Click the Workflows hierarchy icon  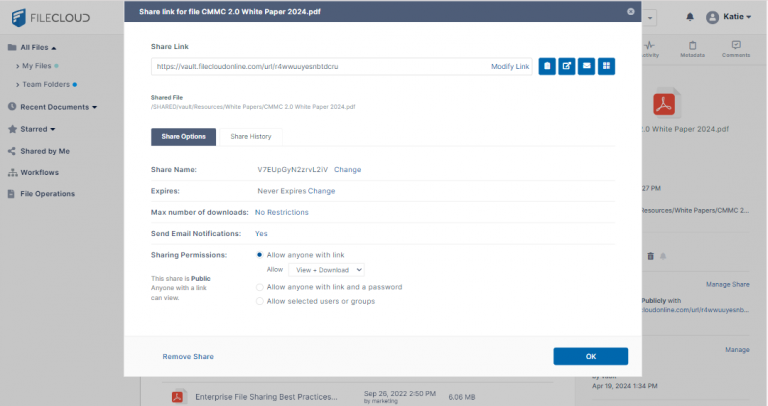[x=12, y=172]
